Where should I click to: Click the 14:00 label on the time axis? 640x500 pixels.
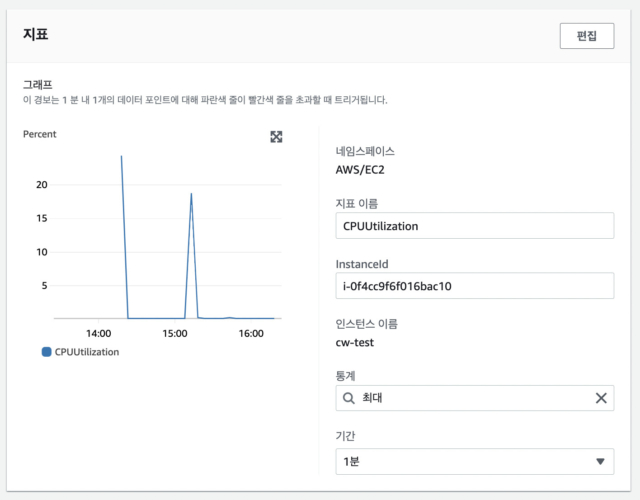point(98,333)
